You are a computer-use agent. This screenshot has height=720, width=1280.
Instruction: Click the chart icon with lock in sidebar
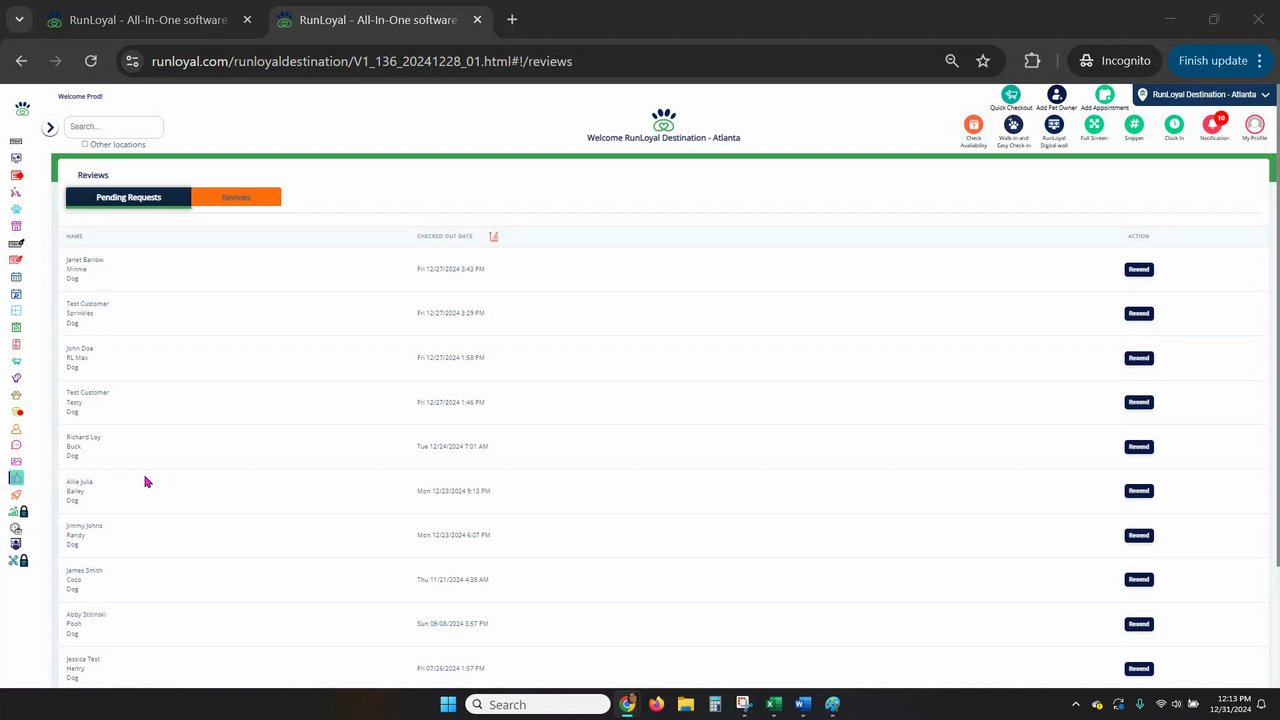coord(18,511)
